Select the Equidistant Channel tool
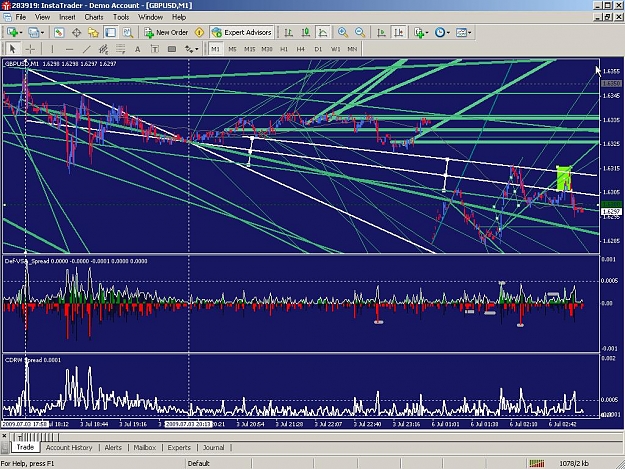 coord(104,49)
